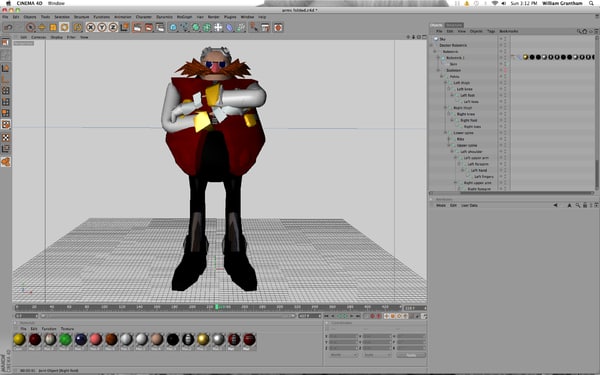This screenshot has width=600, height=375.
Task: Collapse the Doctor Robotnik tree node
Action: pyautogui.click(x=432, y=45)
